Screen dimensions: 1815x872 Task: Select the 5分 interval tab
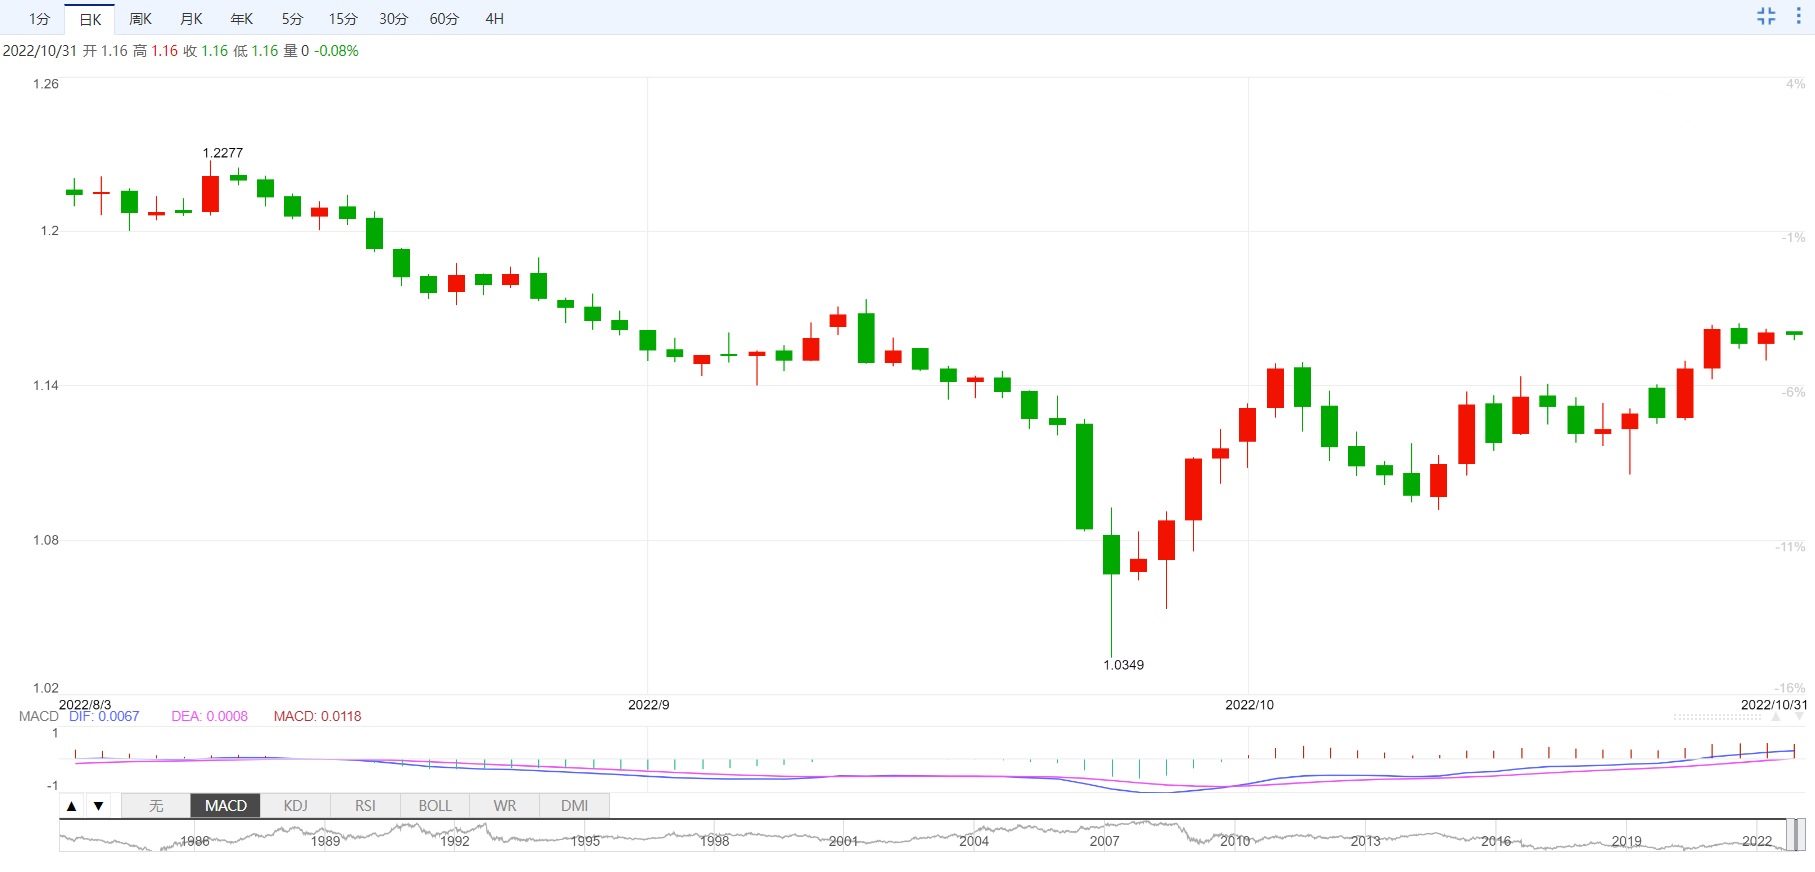click(x=292, y=19)
